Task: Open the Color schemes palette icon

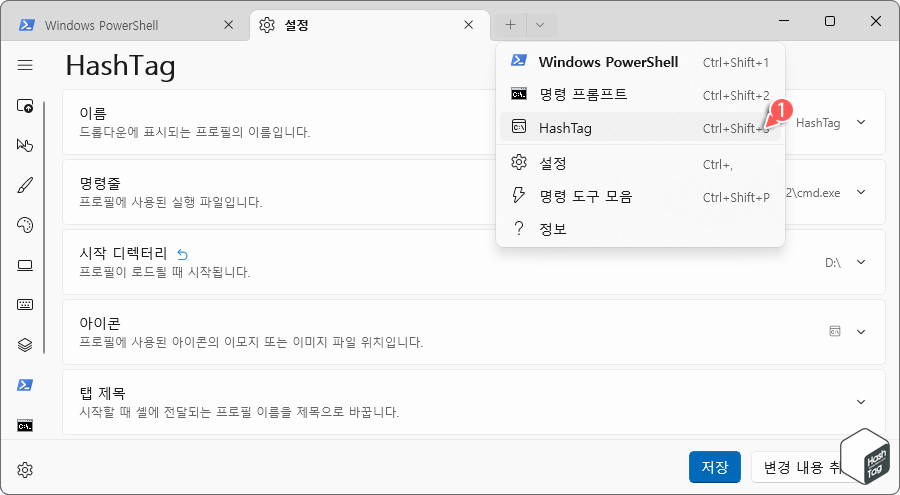Action: (25, 225)
